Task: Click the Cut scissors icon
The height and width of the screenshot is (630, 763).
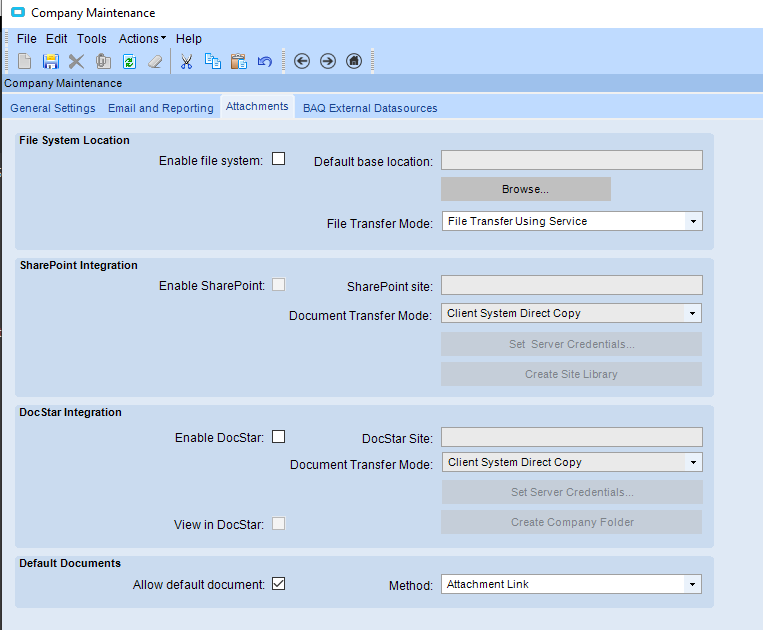Action: (x=186, y=61)
